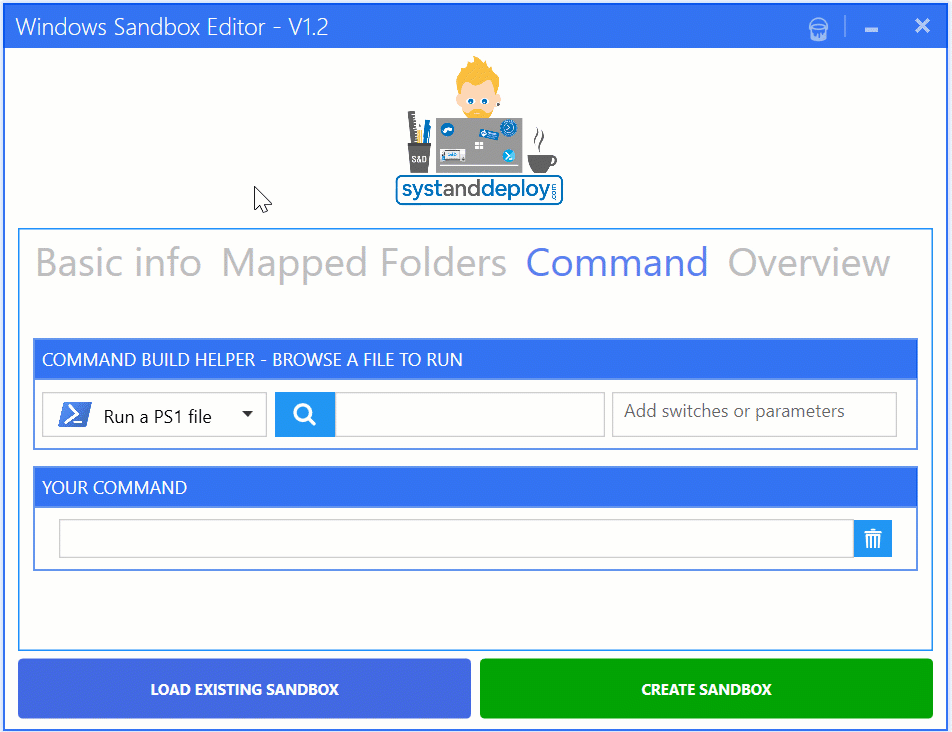Screen dimensions: 952x732
Task: Click the trash icon to clear your command
Action: [x=872, y=538]
